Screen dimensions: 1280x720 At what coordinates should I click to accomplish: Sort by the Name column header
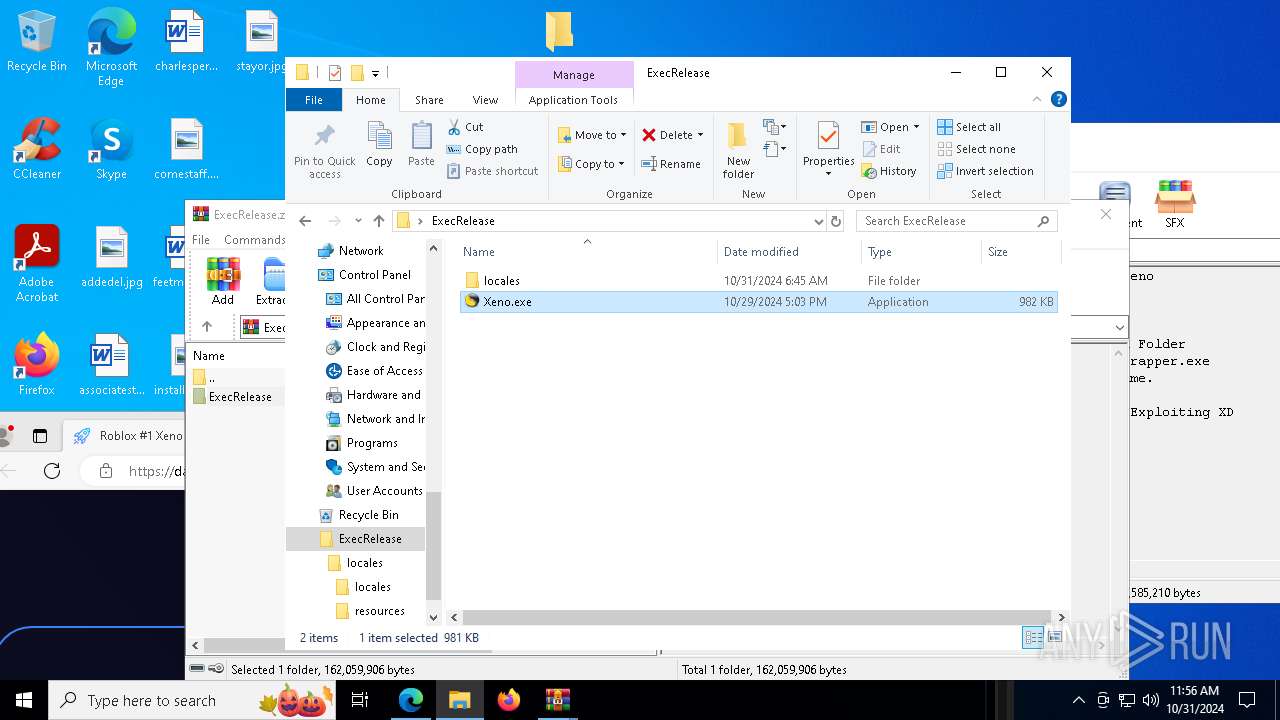587,252
